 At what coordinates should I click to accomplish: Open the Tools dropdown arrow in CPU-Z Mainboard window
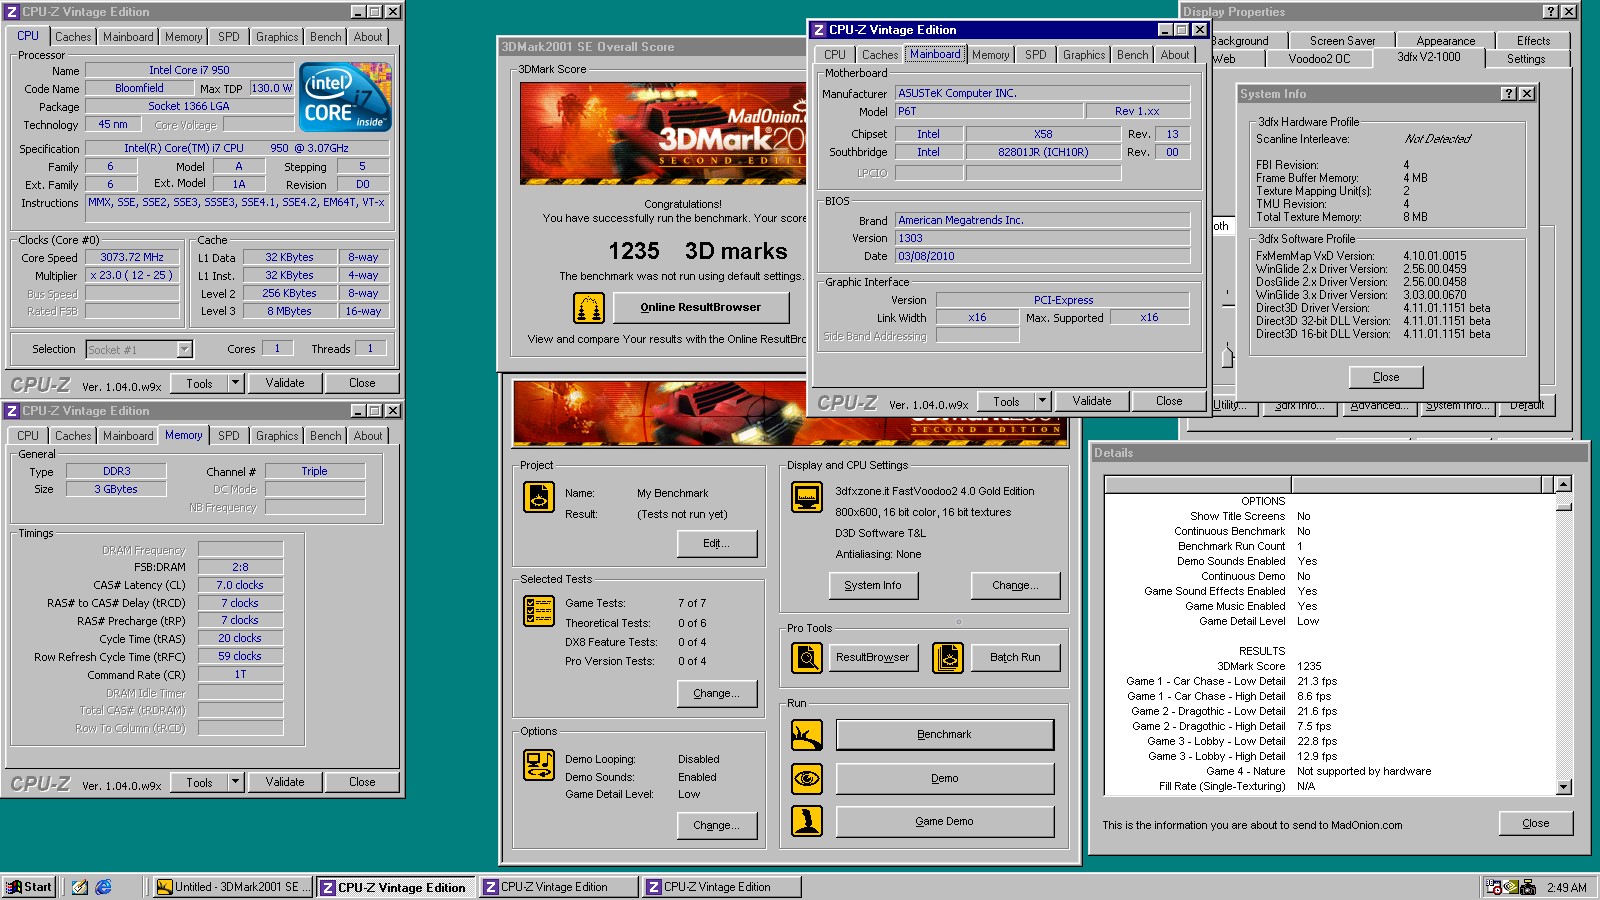coord(1042,401)
